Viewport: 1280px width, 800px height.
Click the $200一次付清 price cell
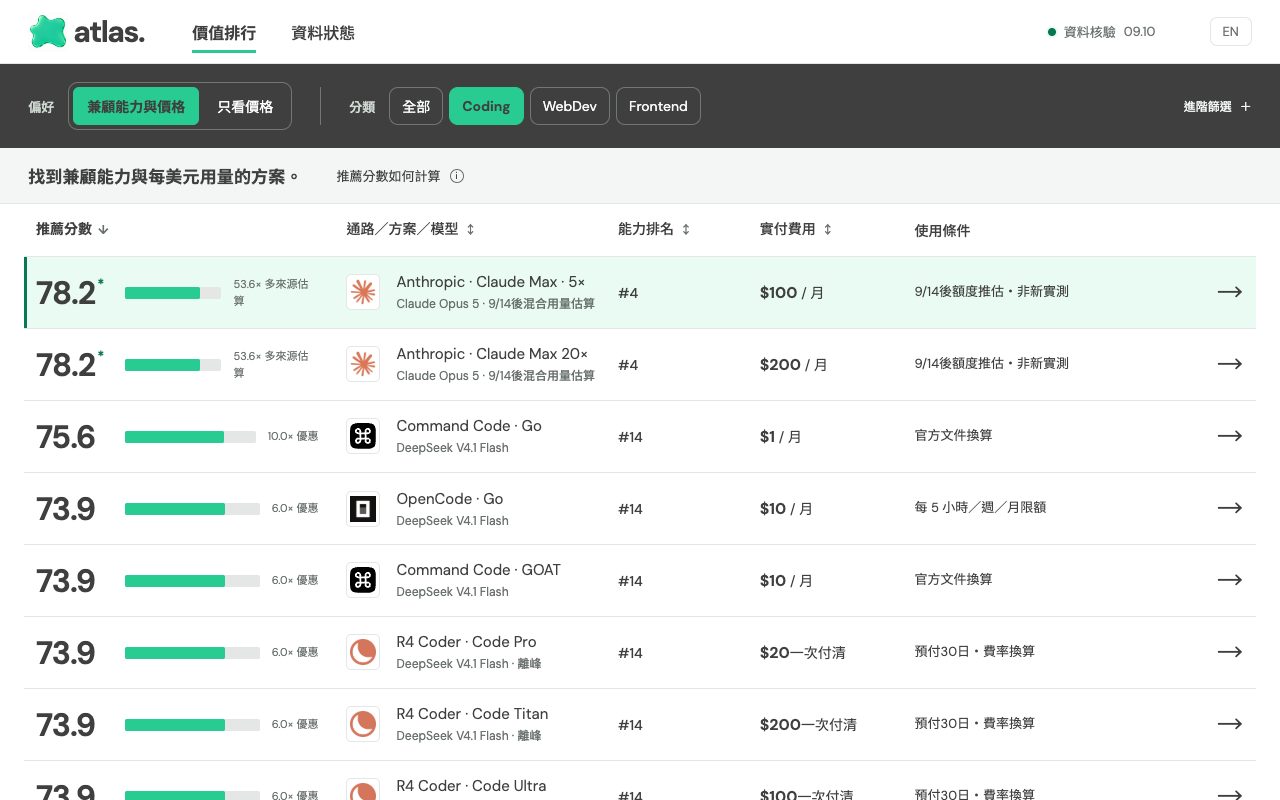pyautogui.click(x=808, y=724)
